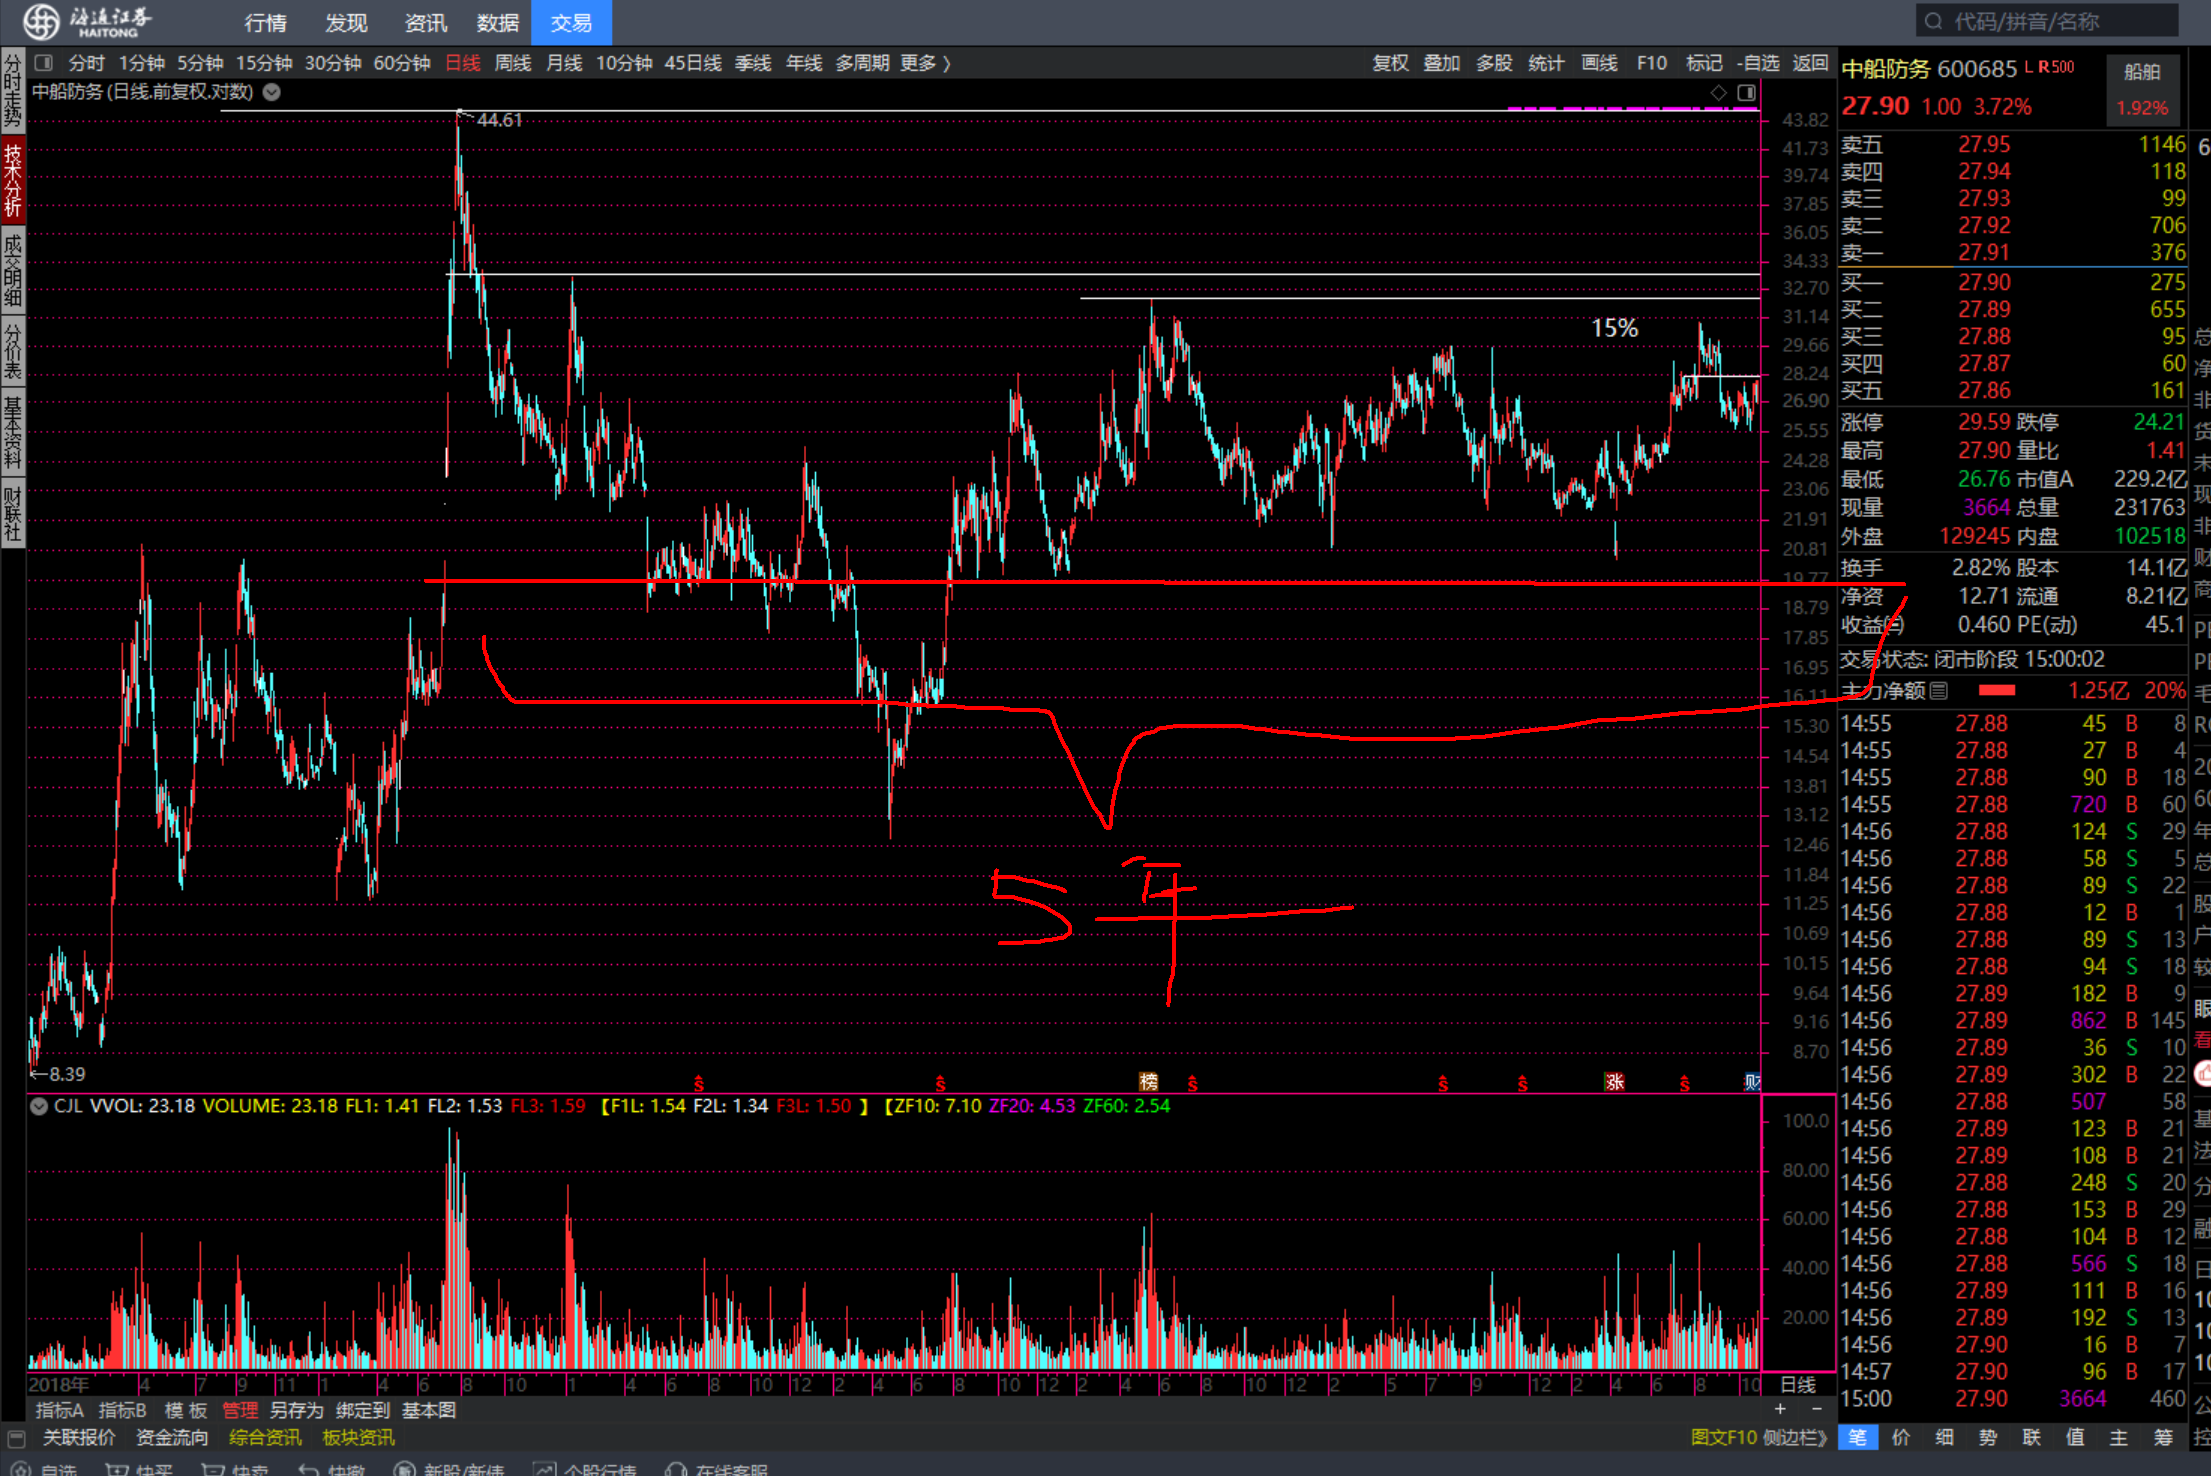Viewport: 2211px width, 1476px height.
Task: Toggle the round arrow beside the CJL indicator
Action: (39, 1106)
